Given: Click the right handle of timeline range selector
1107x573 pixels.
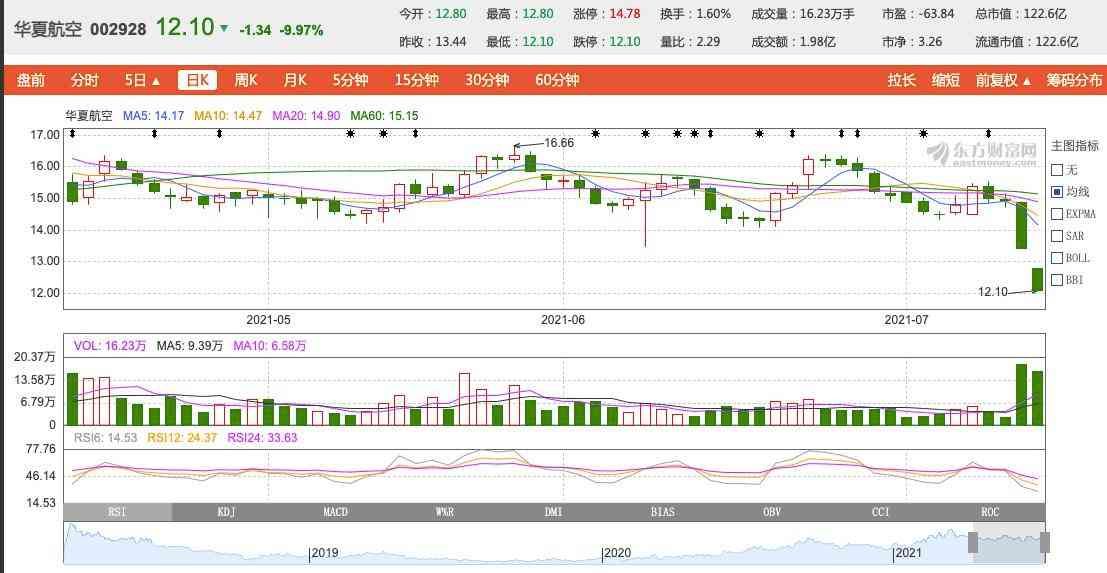Looking at the screenshot, I should point(1045,543).
